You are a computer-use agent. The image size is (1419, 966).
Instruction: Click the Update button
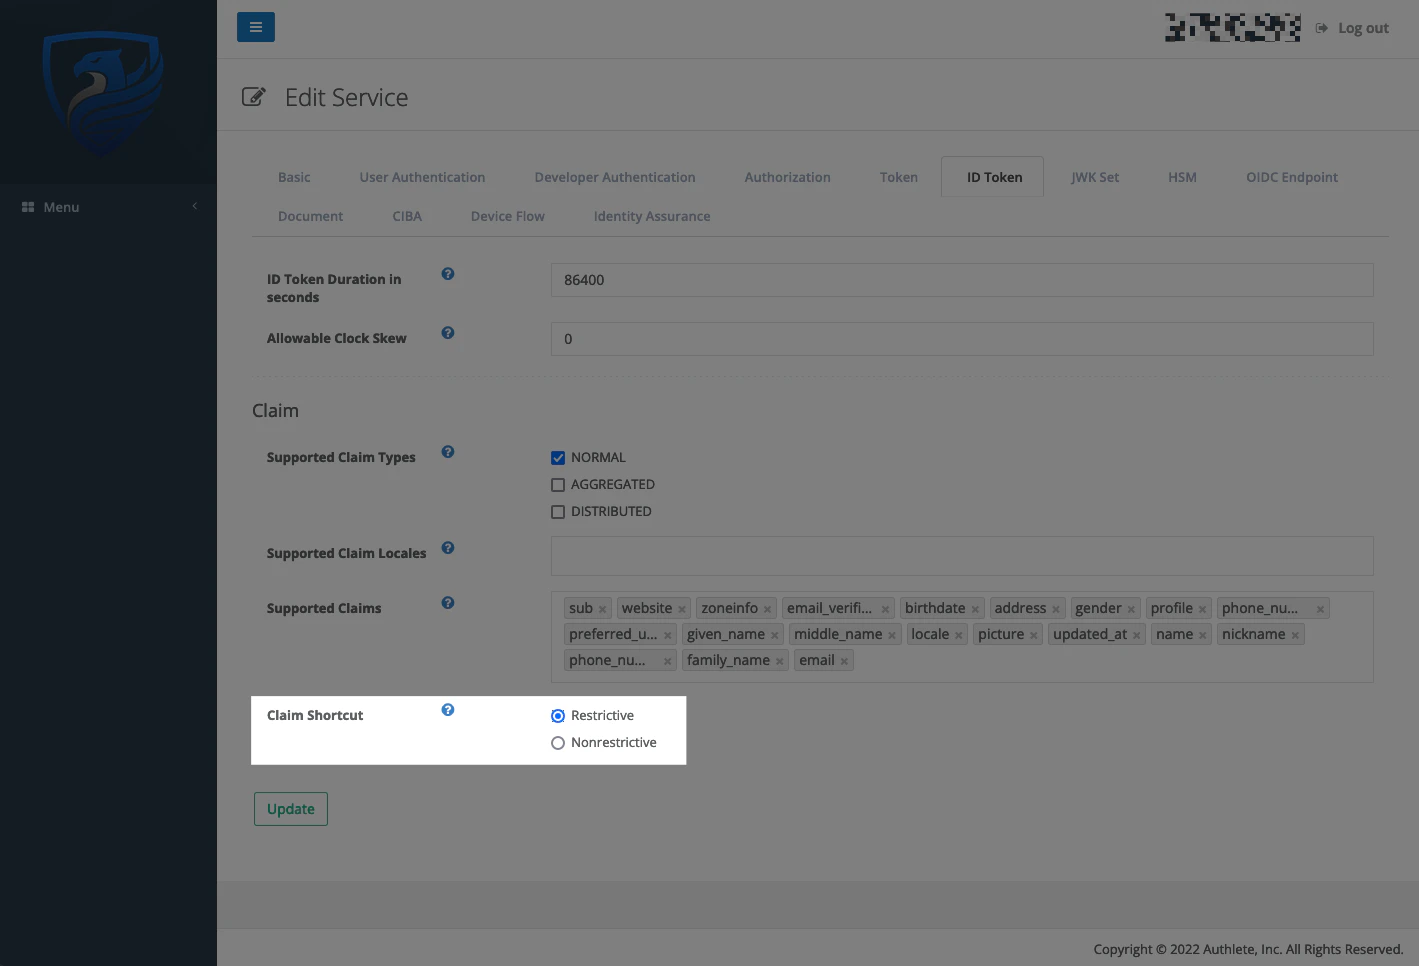coord(290,808)
